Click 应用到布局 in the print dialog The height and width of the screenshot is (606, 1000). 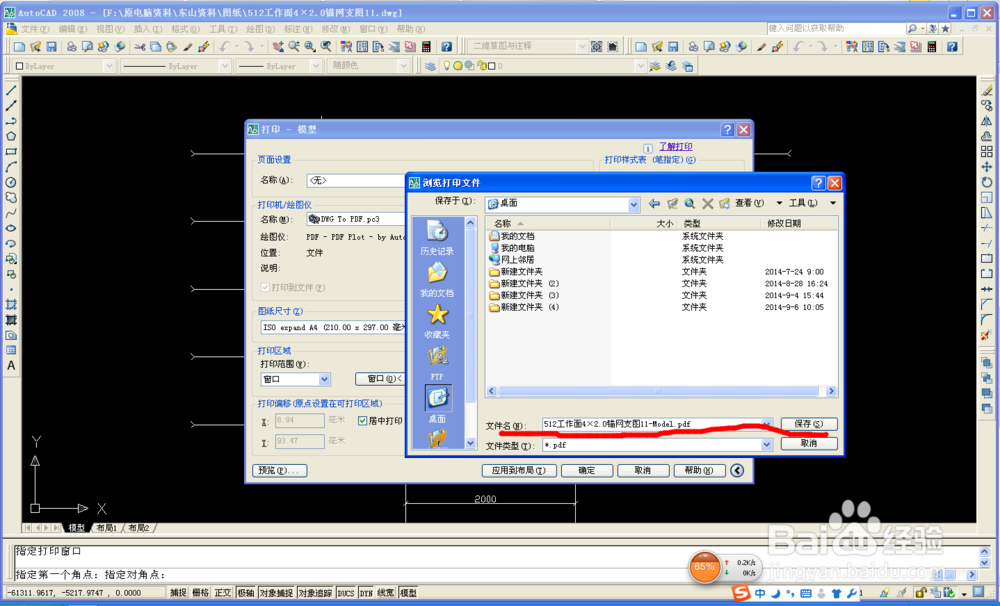(x=518, y=471)
